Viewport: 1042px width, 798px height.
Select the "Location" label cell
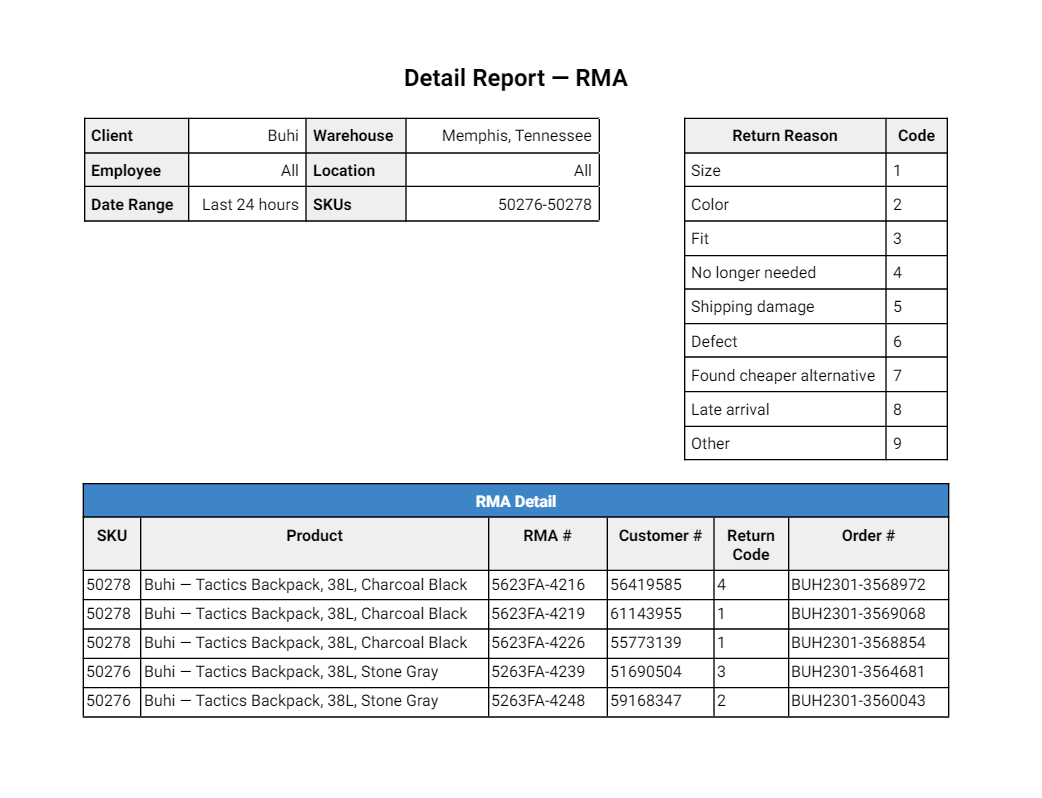click(x=356, y=171)
